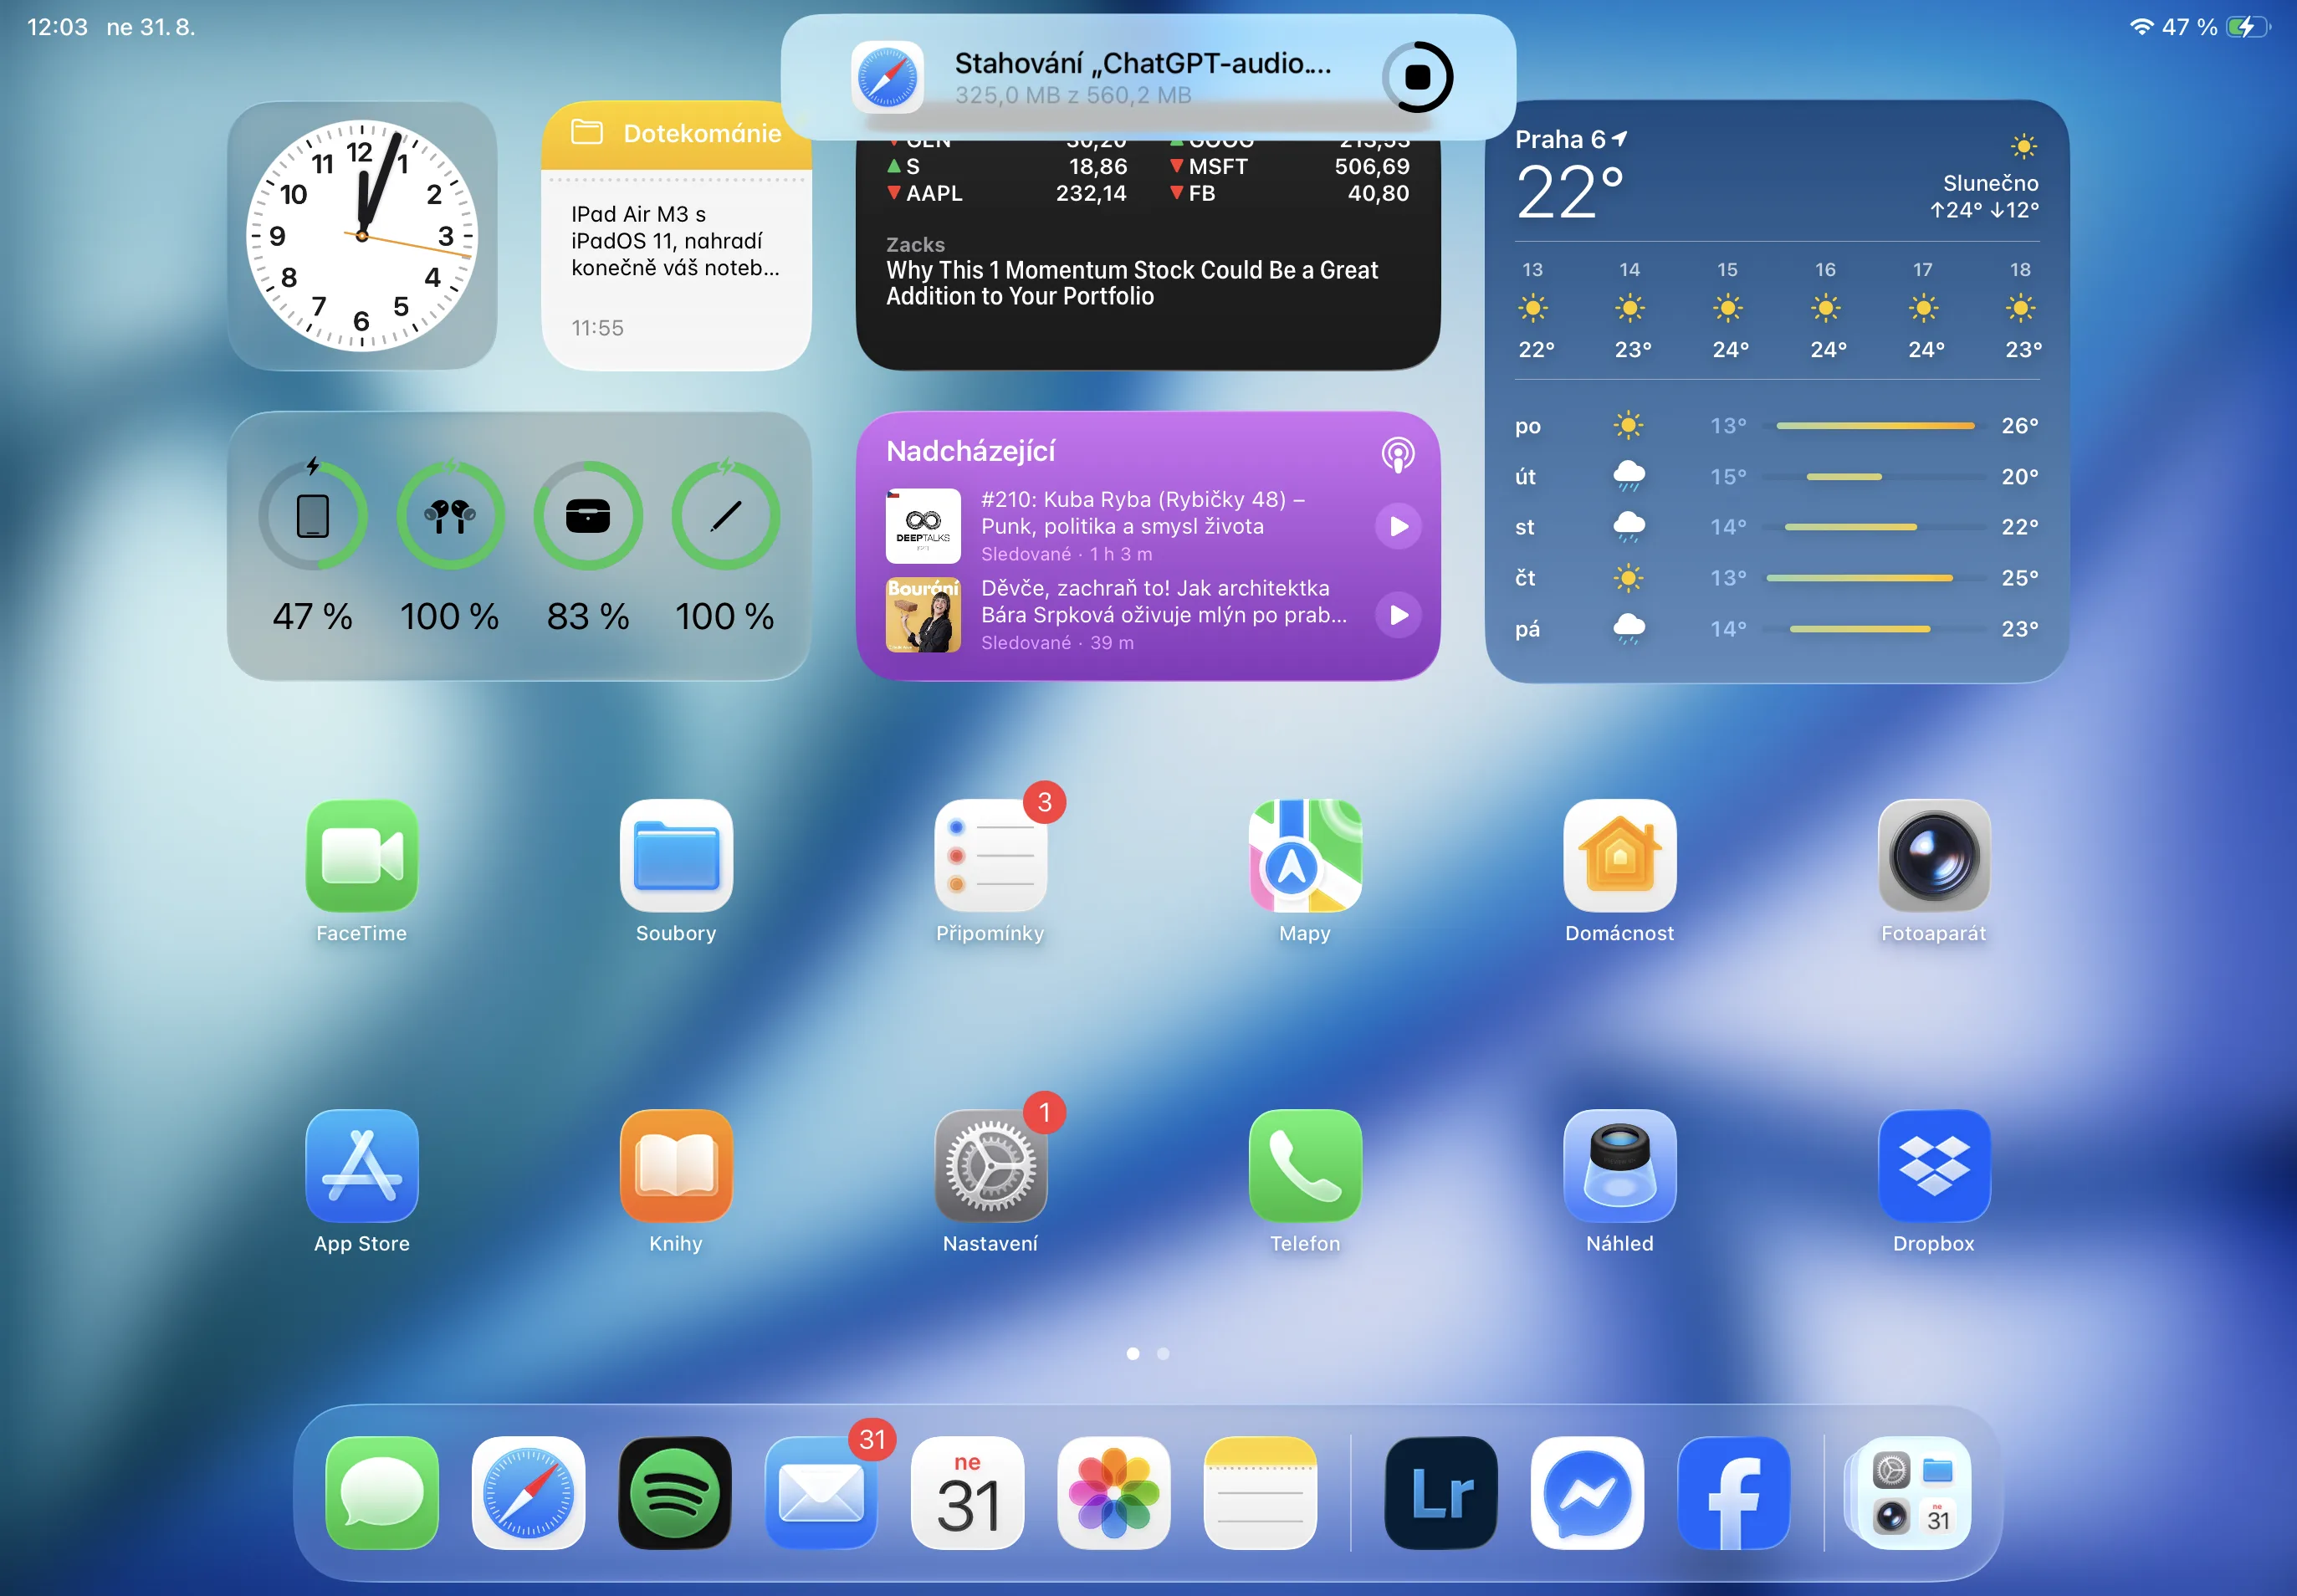Image resolution: width=2297 pixels, height=1596 pixels.
Task: Open Mapy maps app
Action: pos(1304,856)
